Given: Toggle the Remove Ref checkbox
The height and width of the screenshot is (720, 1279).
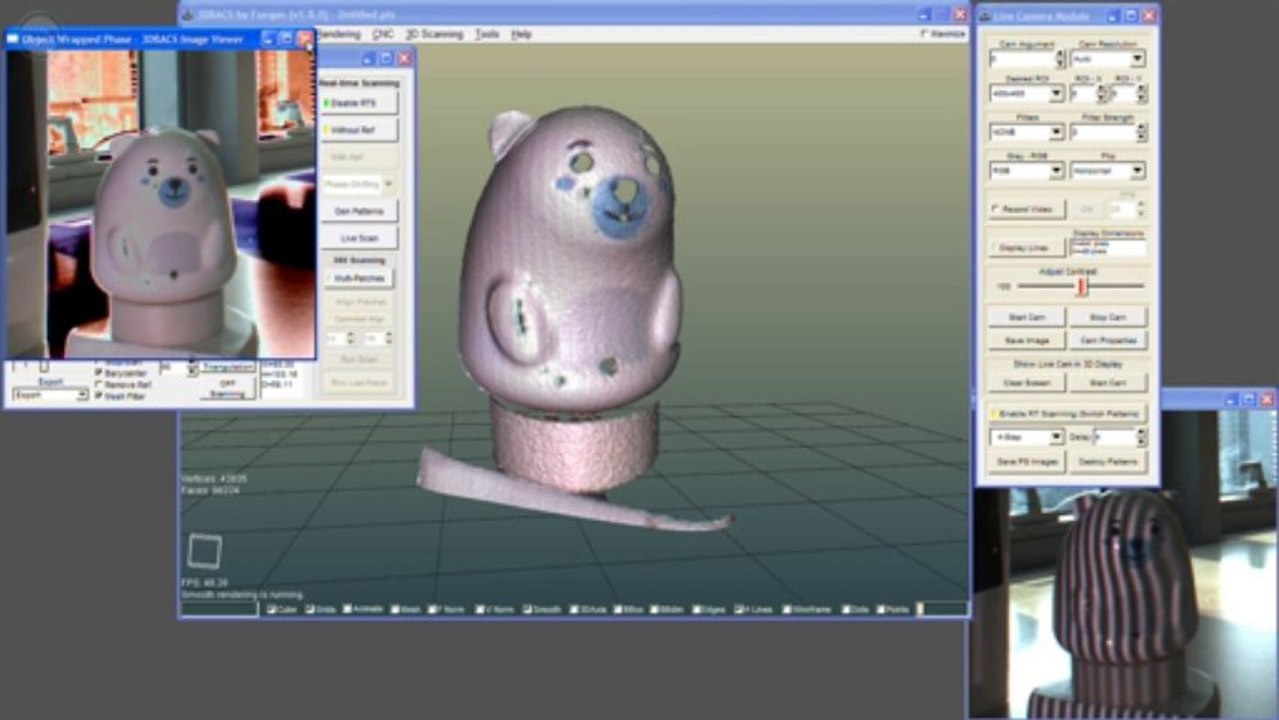Looking at the screenshot, I should tap(123, 384).
